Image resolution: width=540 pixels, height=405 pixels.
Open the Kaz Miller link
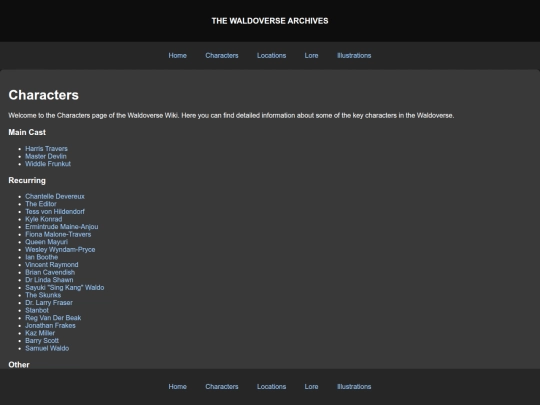(x=40, y=333)
